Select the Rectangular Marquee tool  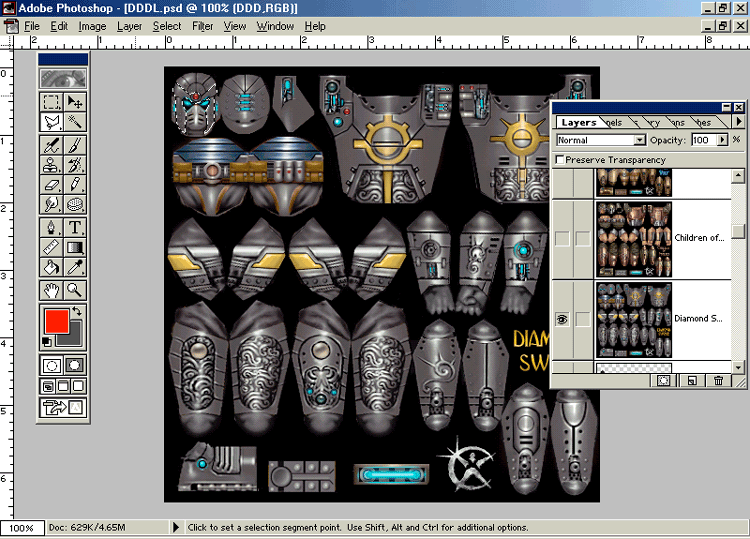(52, 101)
